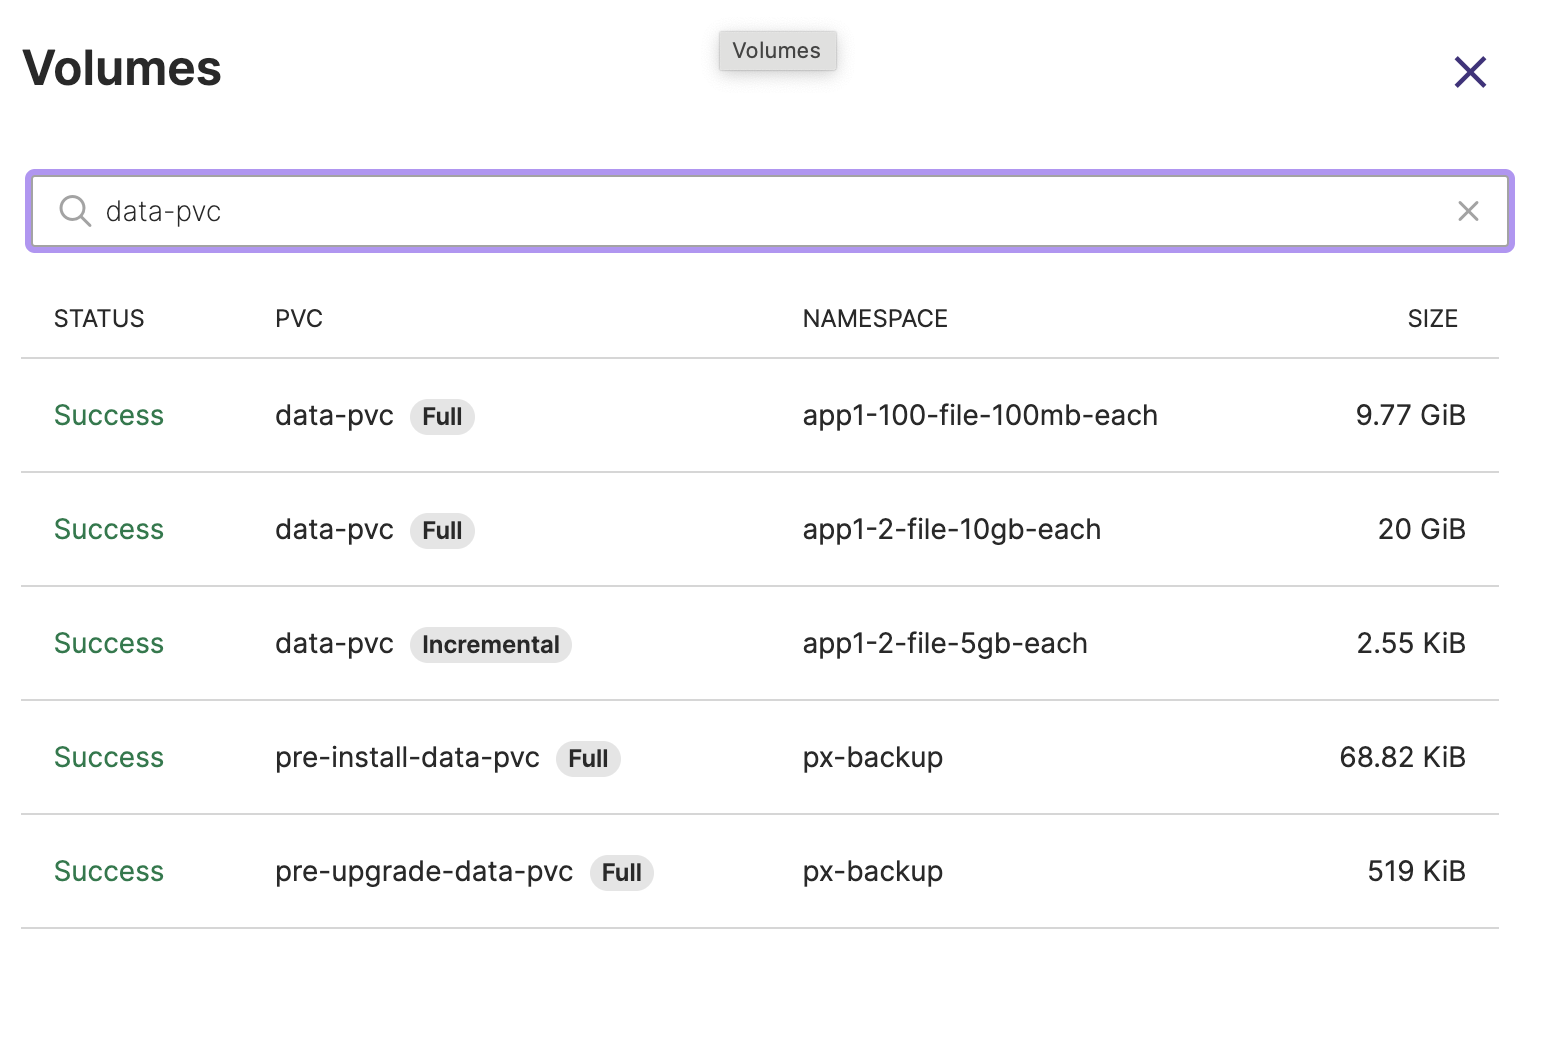This screenshot has height=1052, width=1544.
Task: Close the Volumes dialog
Action: pos(1469,72)
